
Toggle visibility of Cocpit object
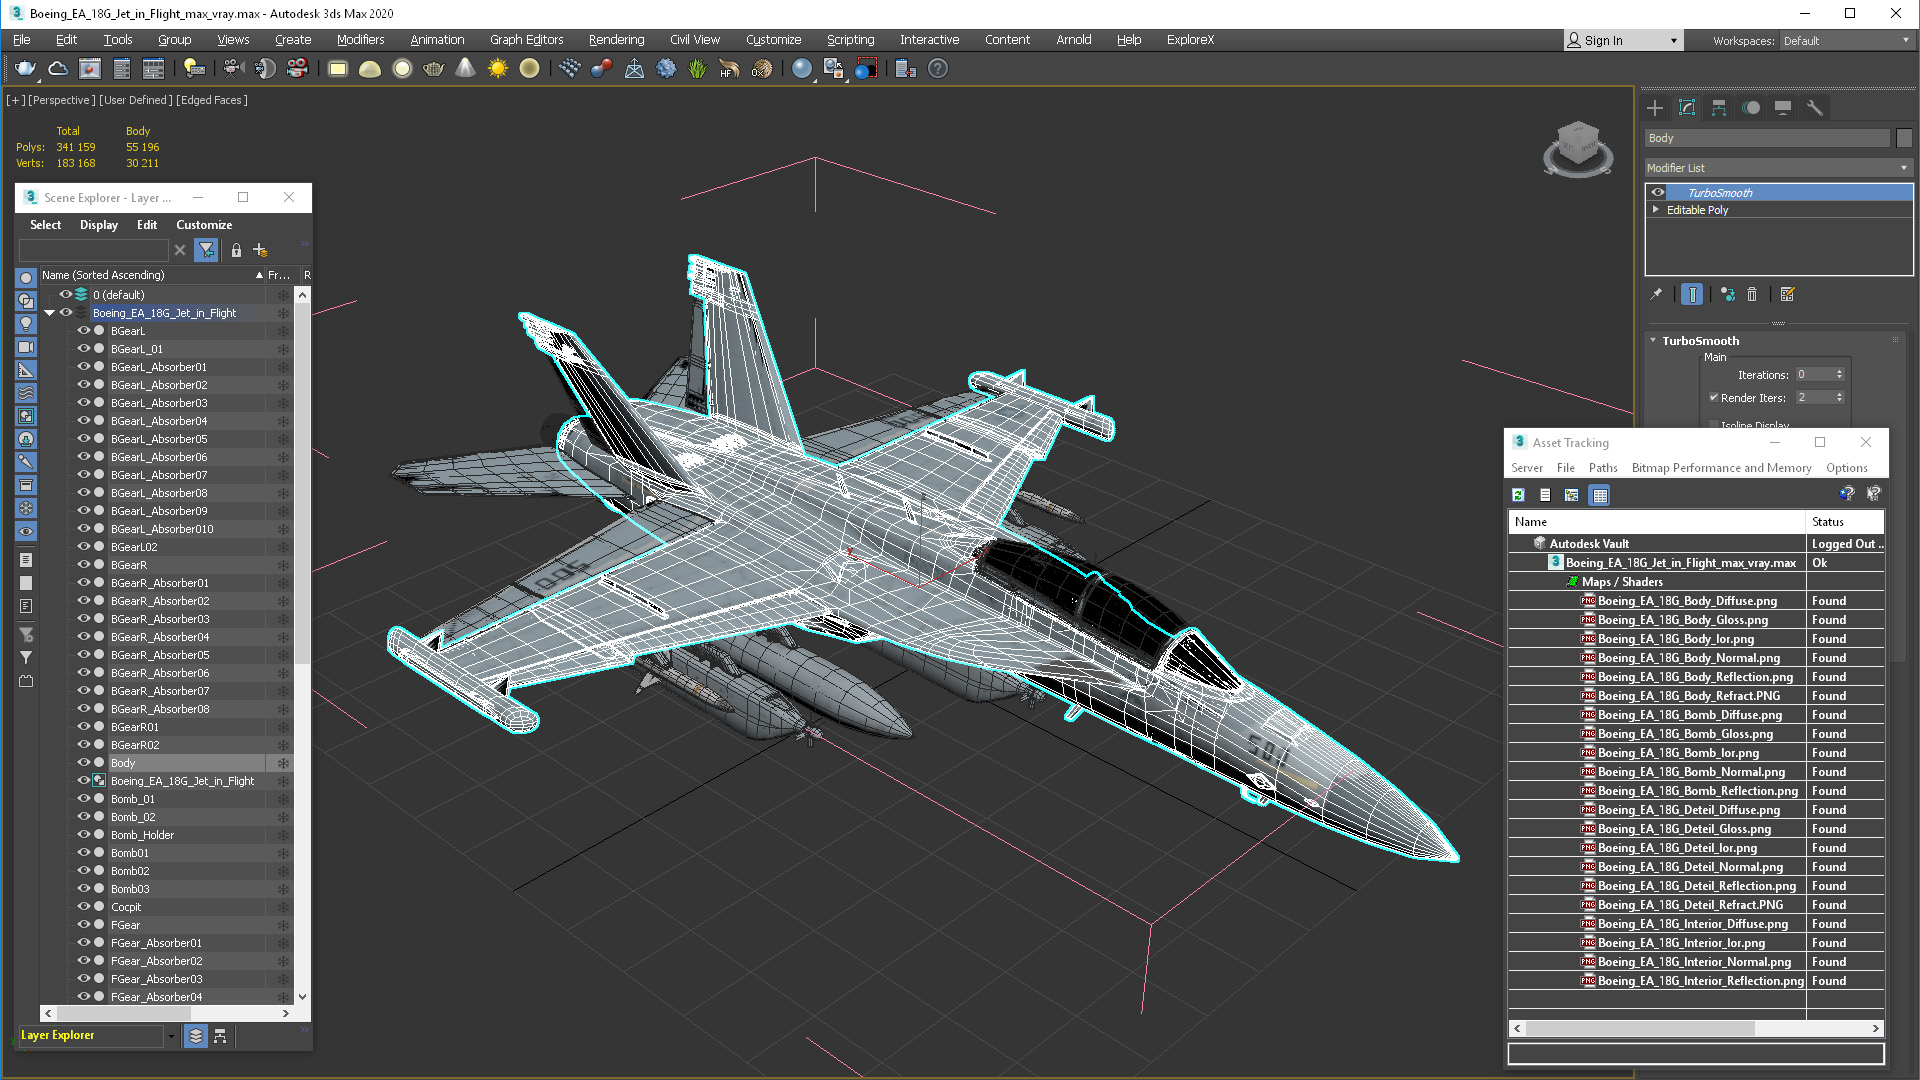tap(84, 907)
